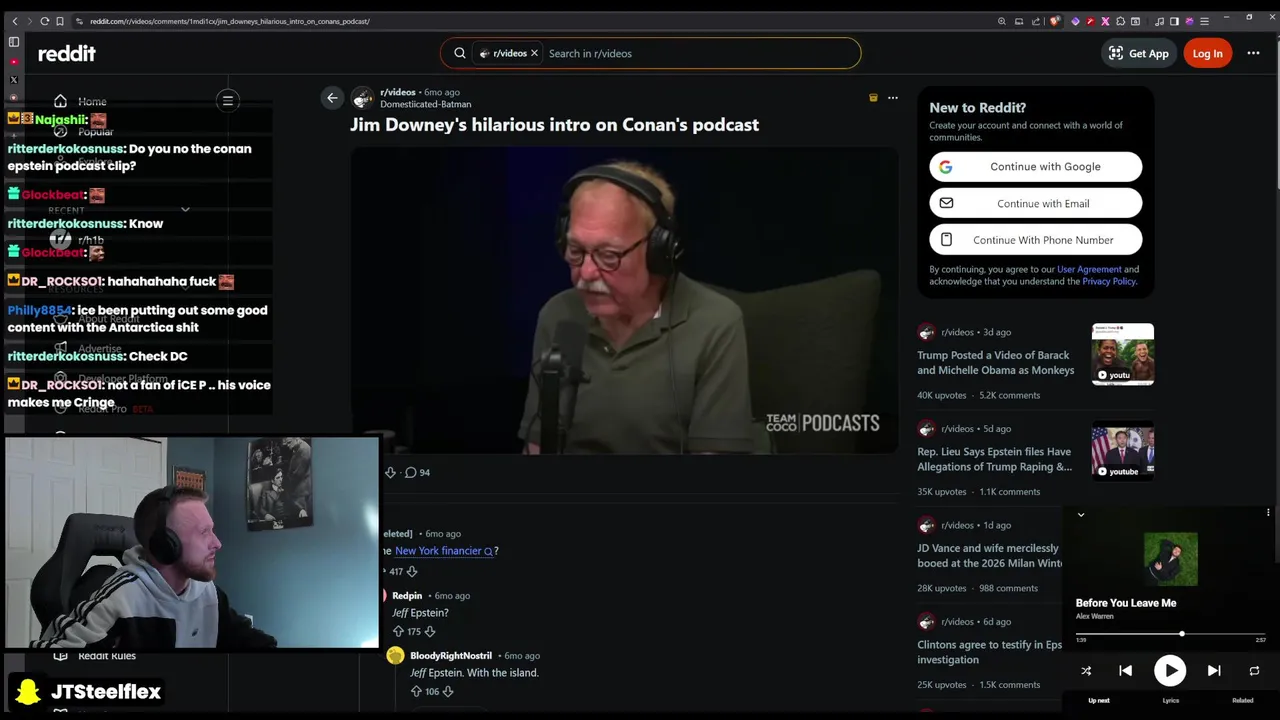Bookmark this page using the toolbar icon
This screenshot has height=720, width=1280.
coord(60,21)
